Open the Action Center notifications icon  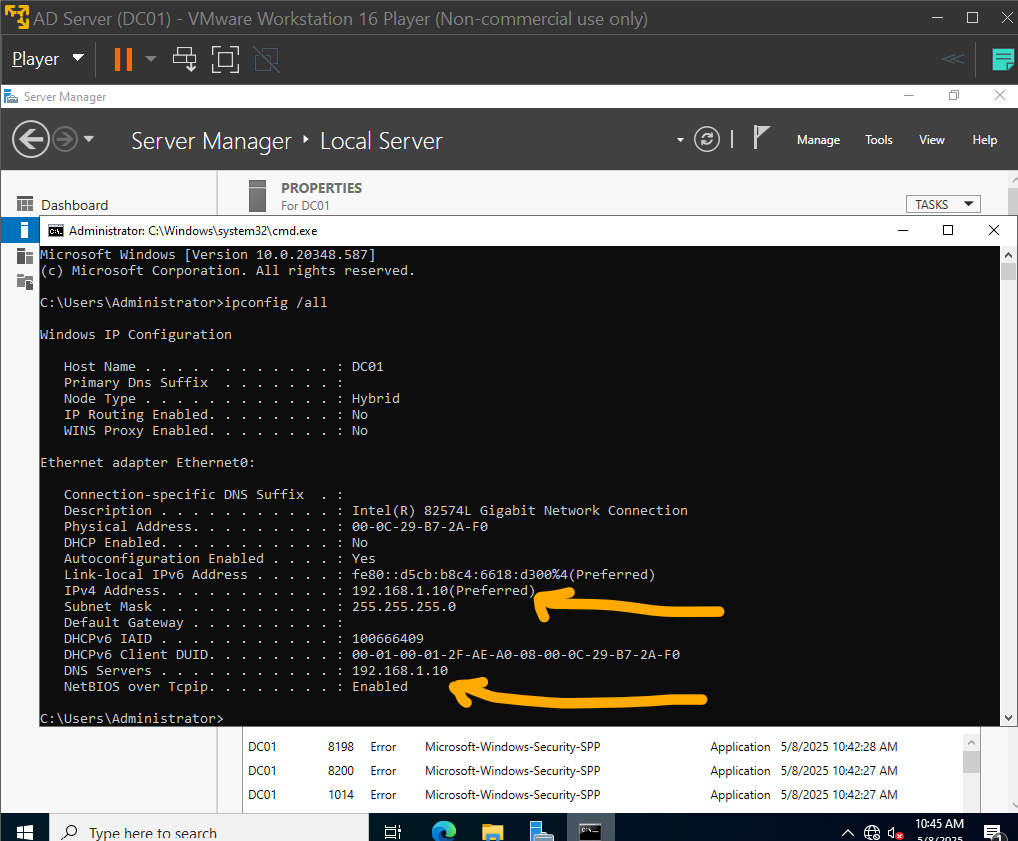pos(991,831)
